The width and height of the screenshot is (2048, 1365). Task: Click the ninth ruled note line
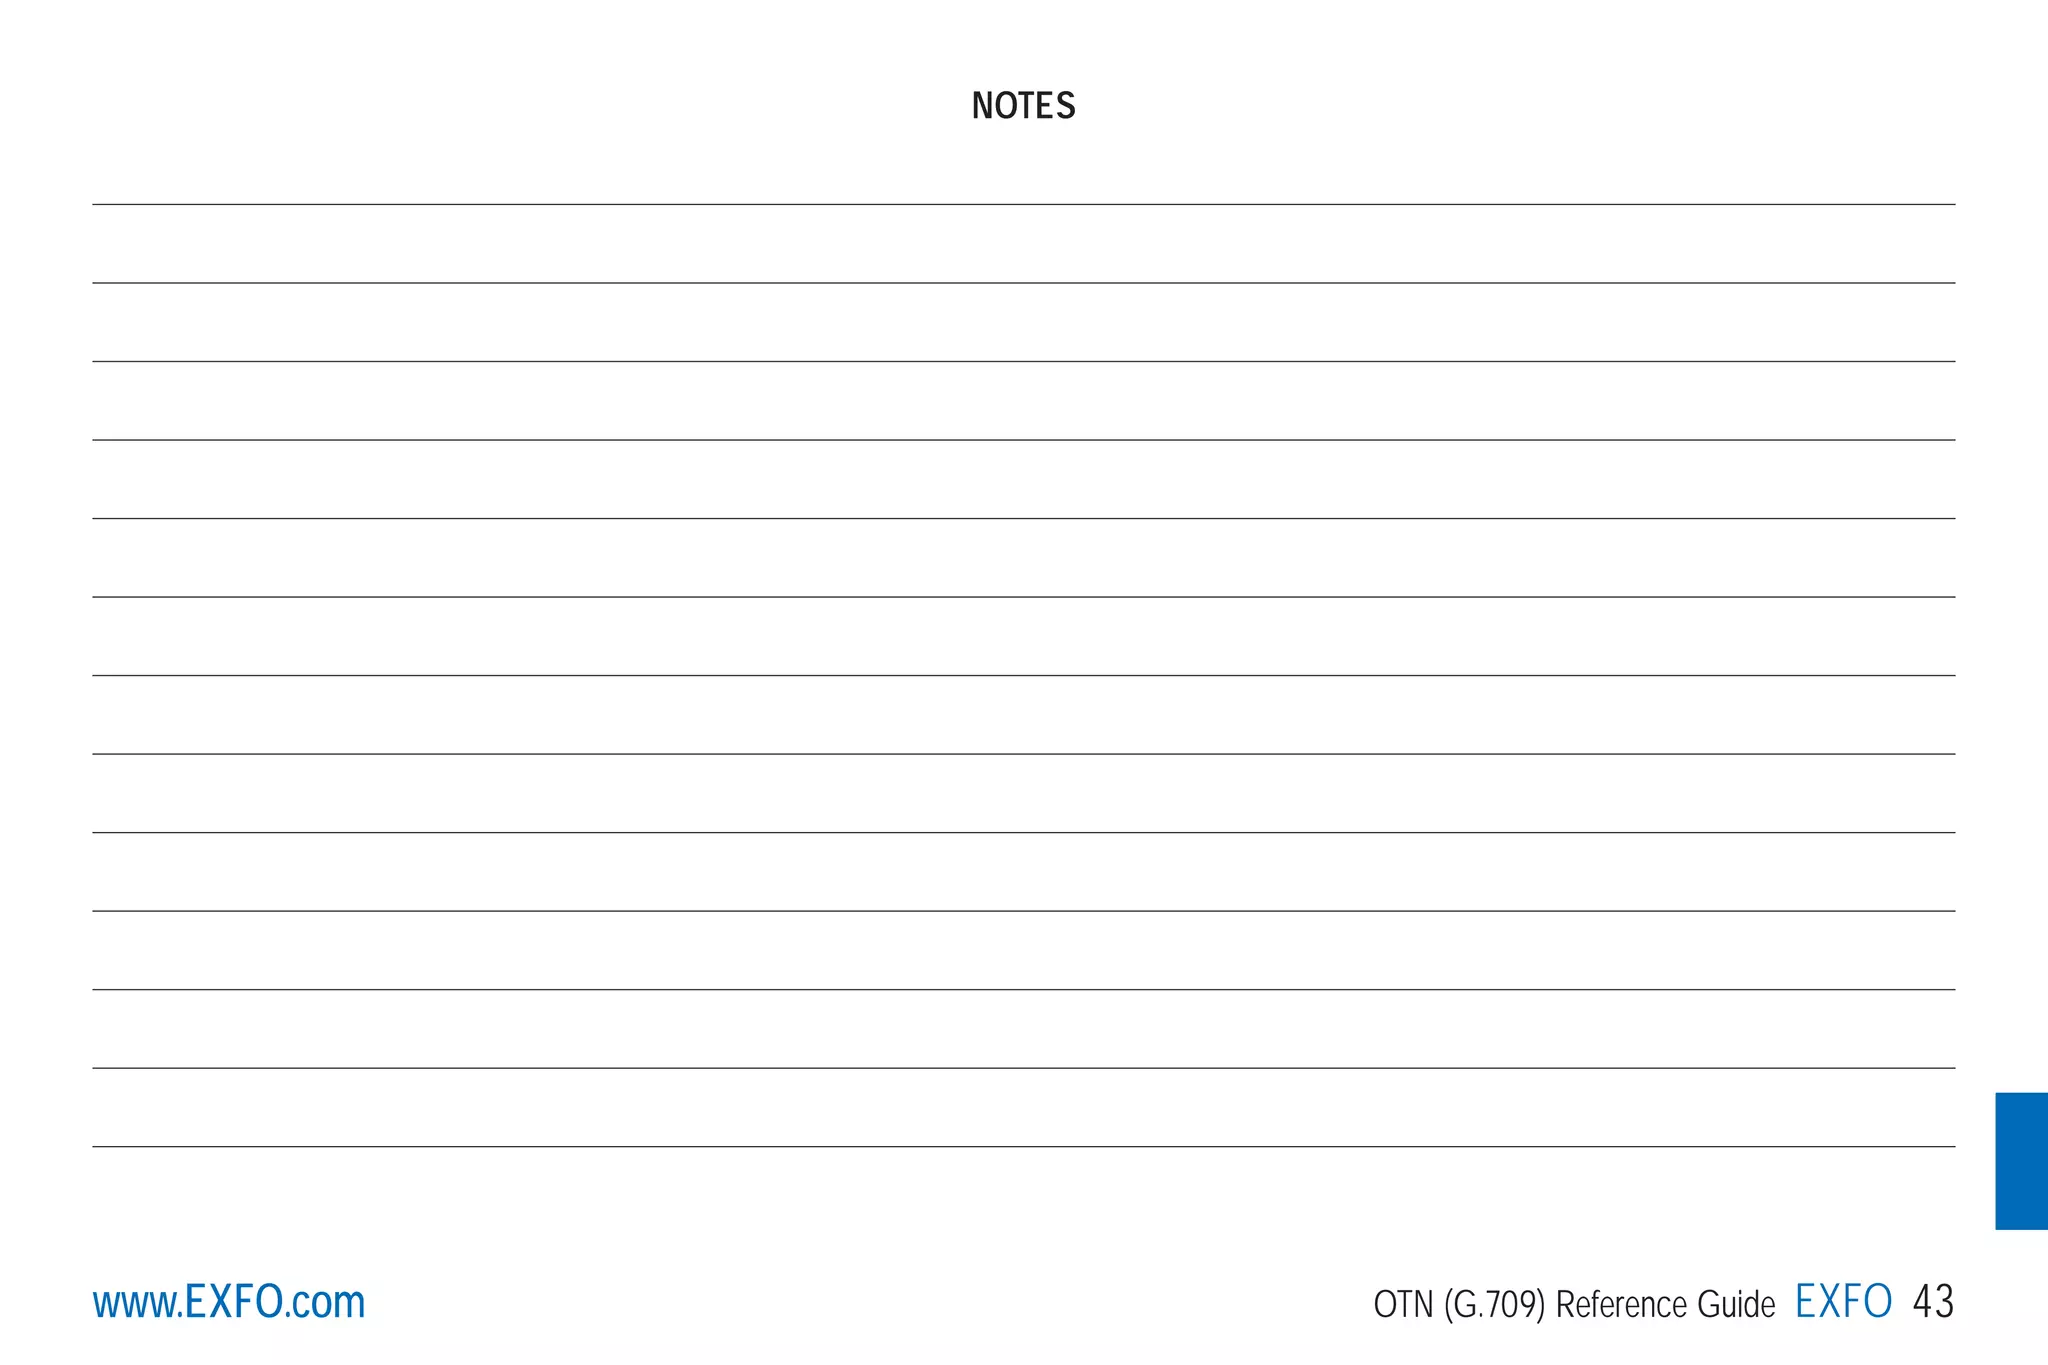pos(1023,832)
